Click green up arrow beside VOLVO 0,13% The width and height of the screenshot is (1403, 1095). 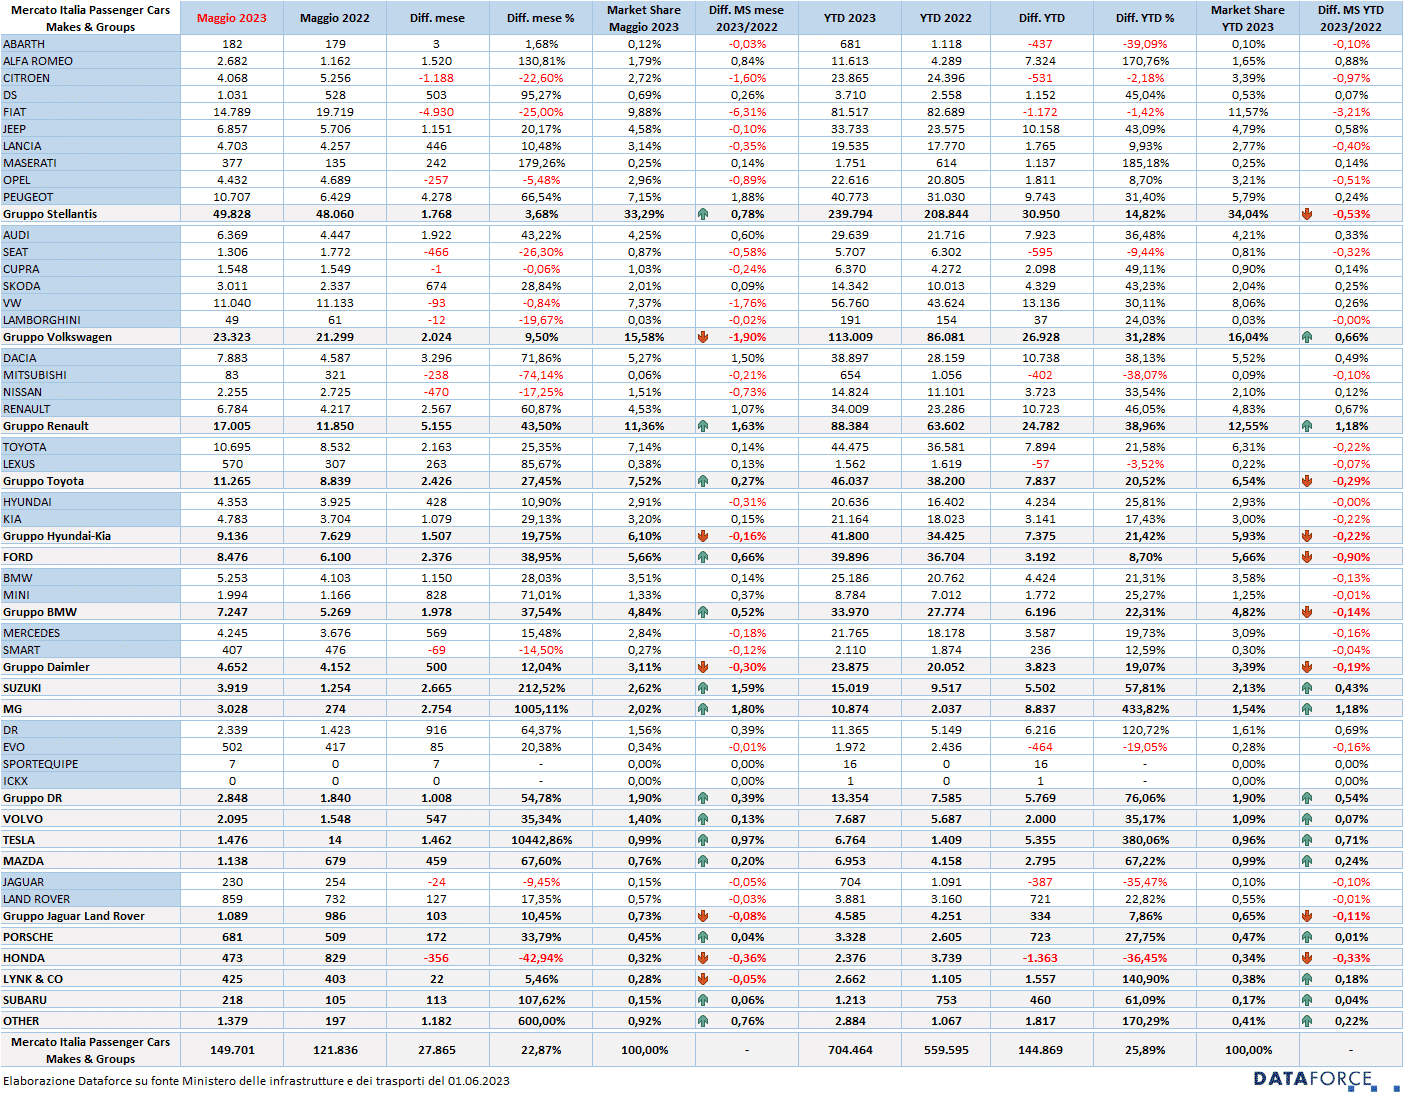[703, 819]
